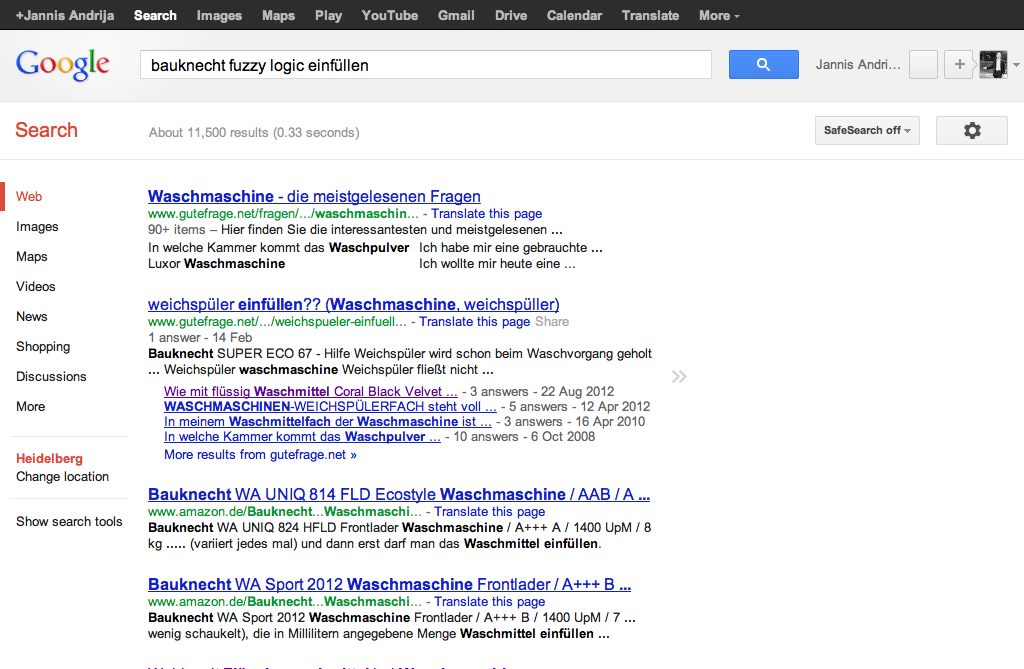This screenshot has width=1024, height=669.
Task: Translate the WA UNIQ 814 amazon page
Action: (x=490, y=512)
